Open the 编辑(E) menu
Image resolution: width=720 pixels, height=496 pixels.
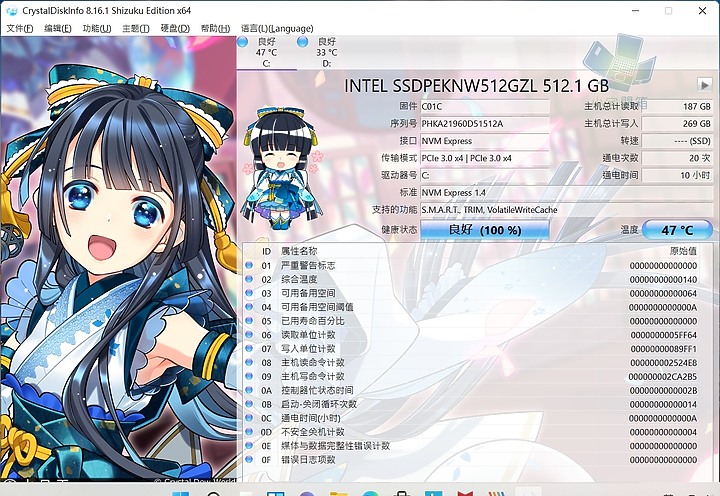pyautogui.click(x=58, y=28)
